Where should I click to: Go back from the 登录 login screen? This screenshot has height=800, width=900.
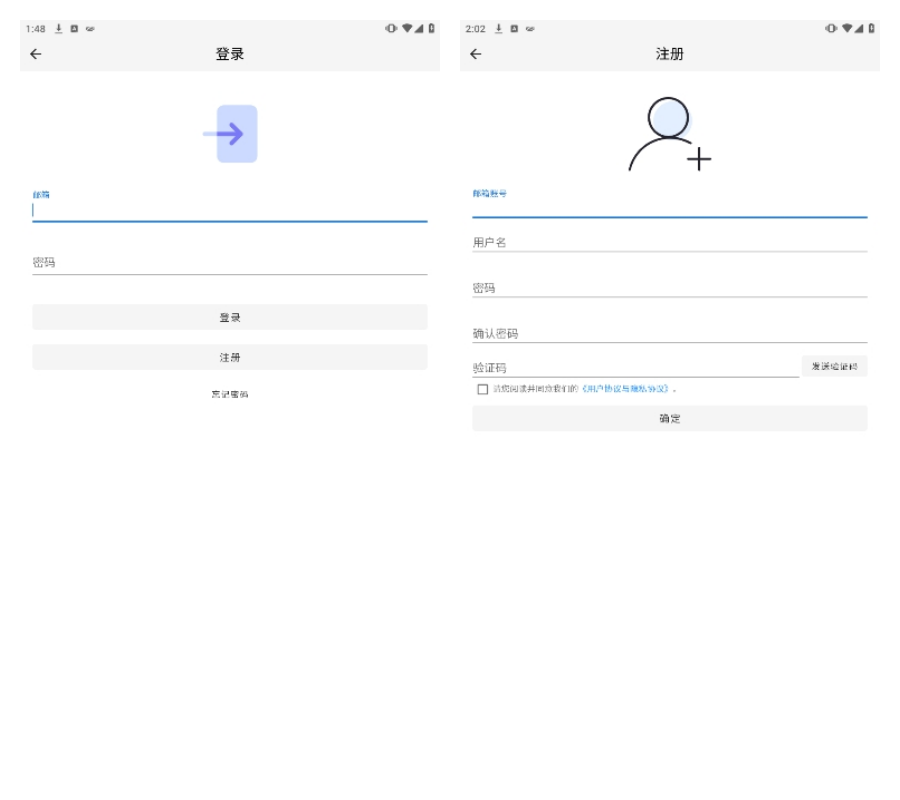coord(36,54)
